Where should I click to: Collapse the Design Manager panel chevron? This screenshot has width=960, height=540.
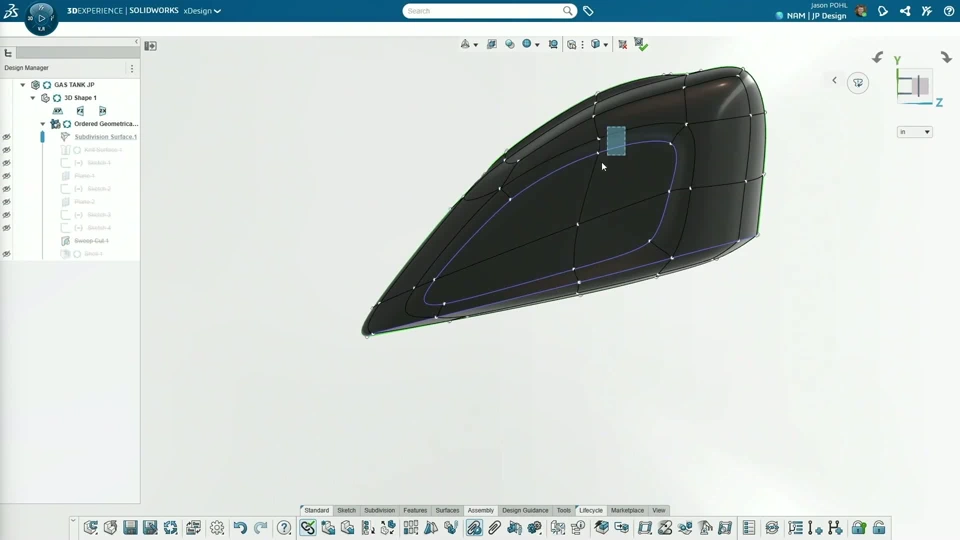tap(136, 42)
